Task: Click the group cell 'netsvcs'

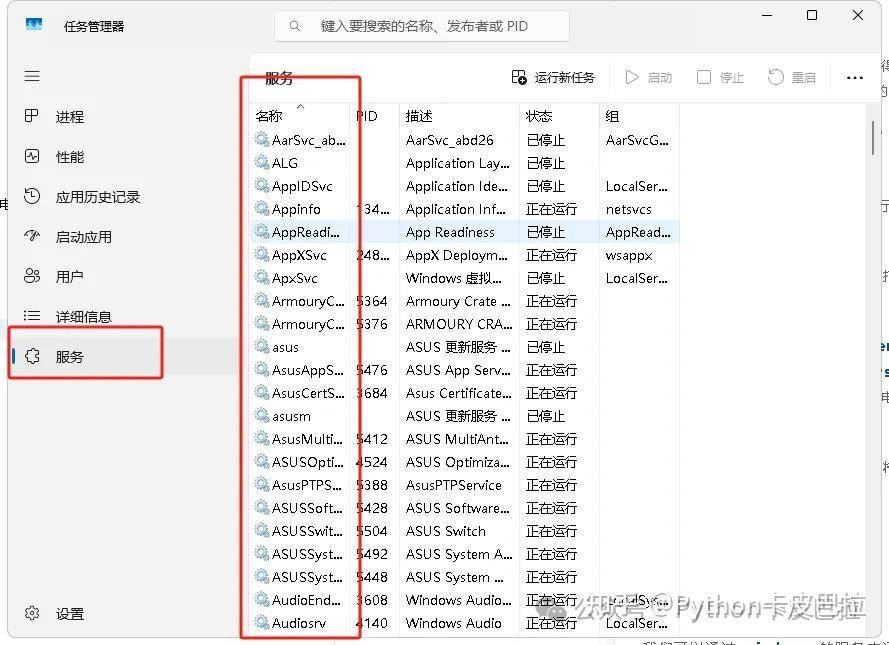Action: (629, 210)
